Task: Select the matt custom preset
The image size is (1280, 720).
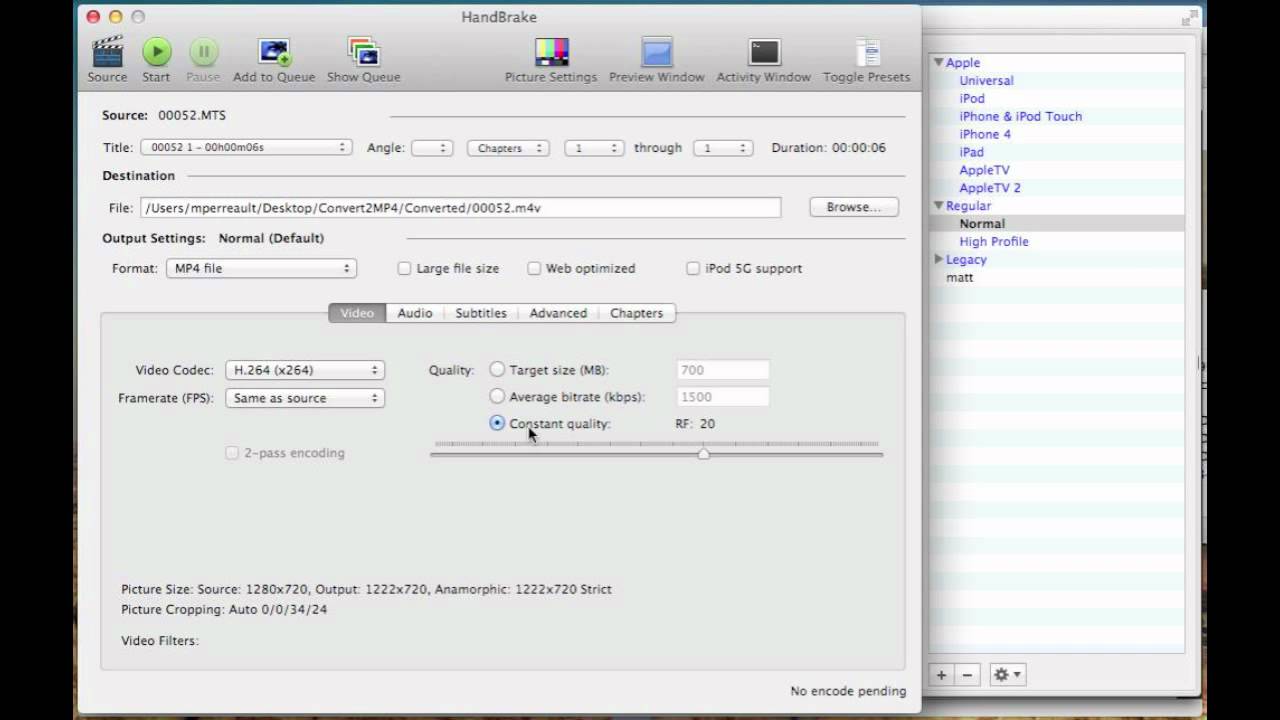Action: pyautogui.click(x=960, y=277)
